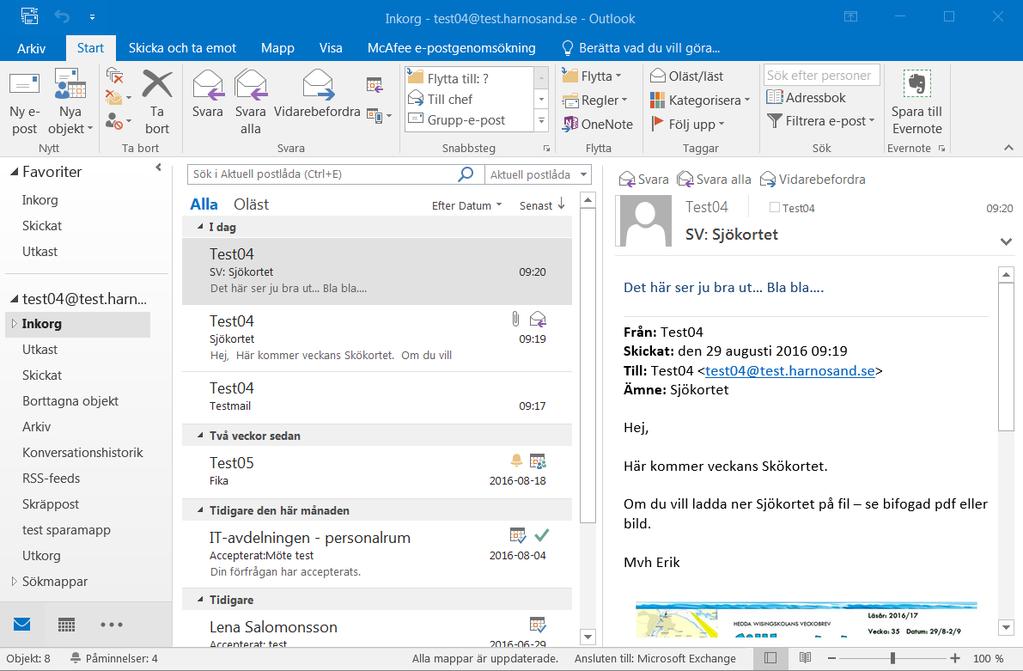Delete message with Ta bort button

pos(157,102)
